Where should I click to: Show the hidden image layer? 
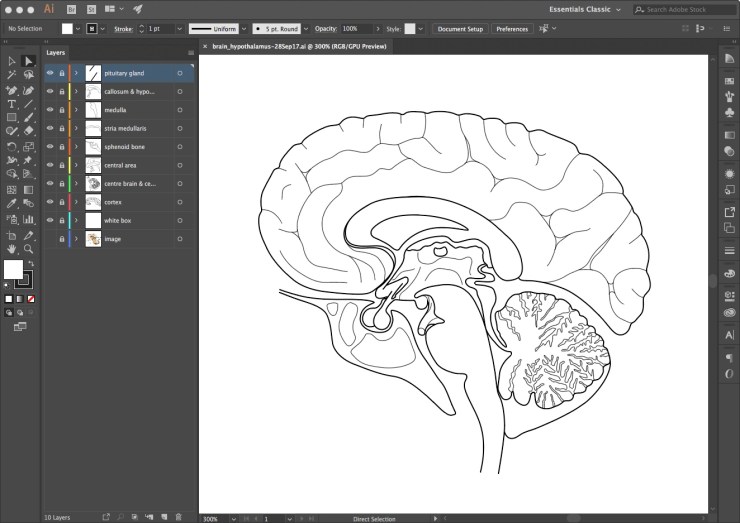pos(50,239)
